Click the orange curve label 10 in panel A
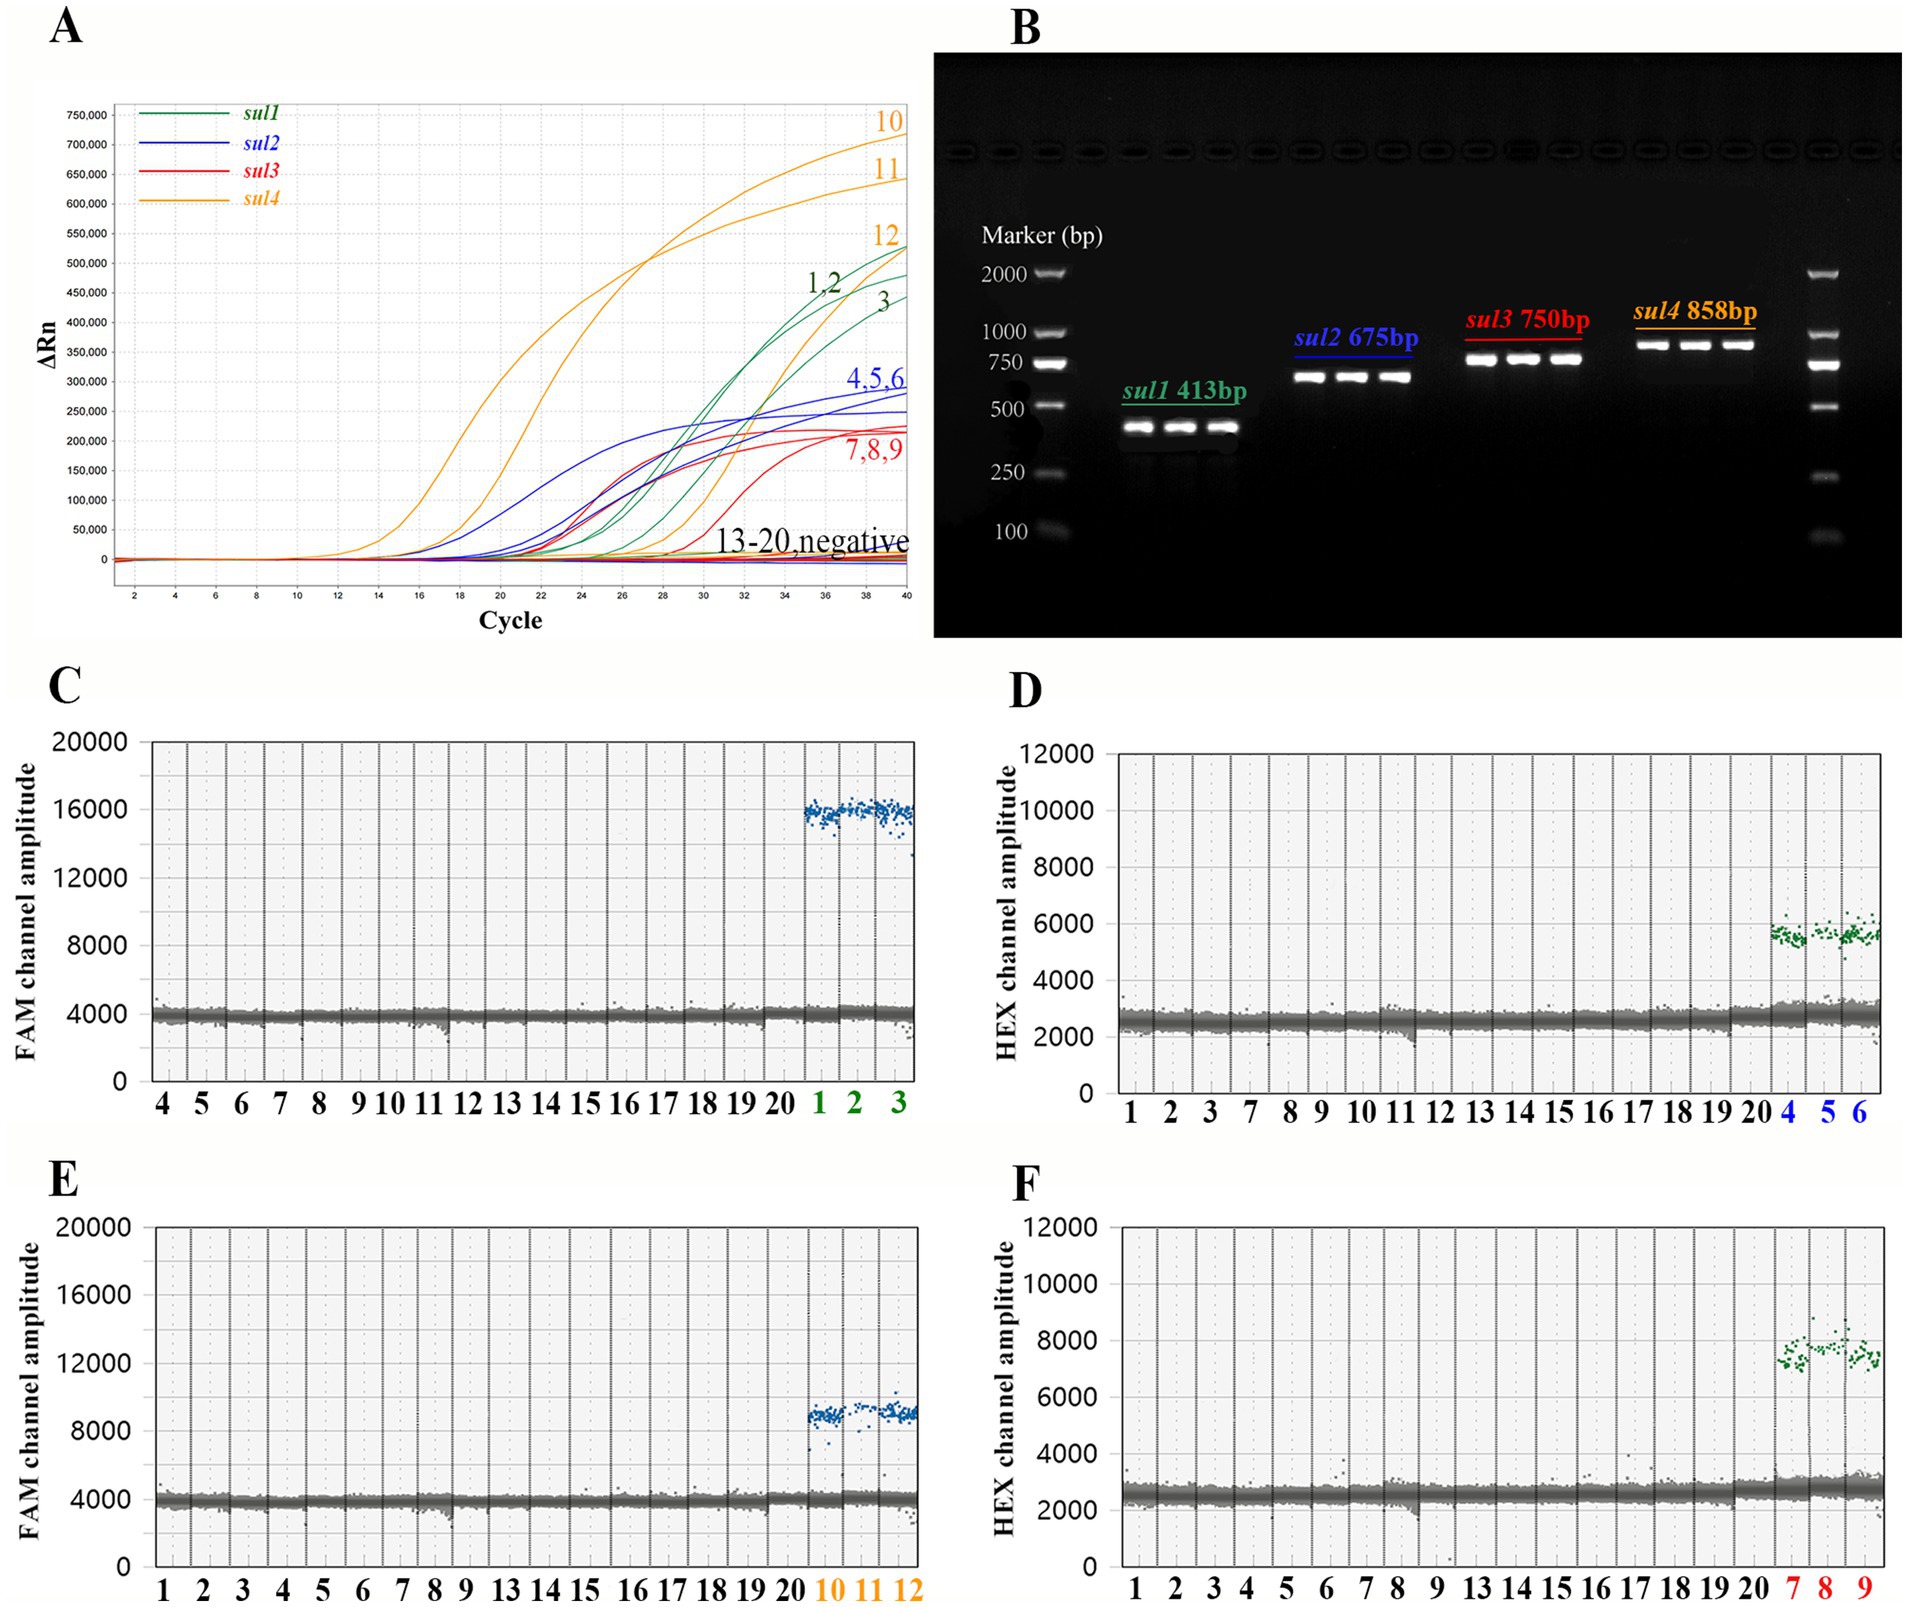Image resolution: width=1908 pixels, height=1607 pixels. (889, 122)
